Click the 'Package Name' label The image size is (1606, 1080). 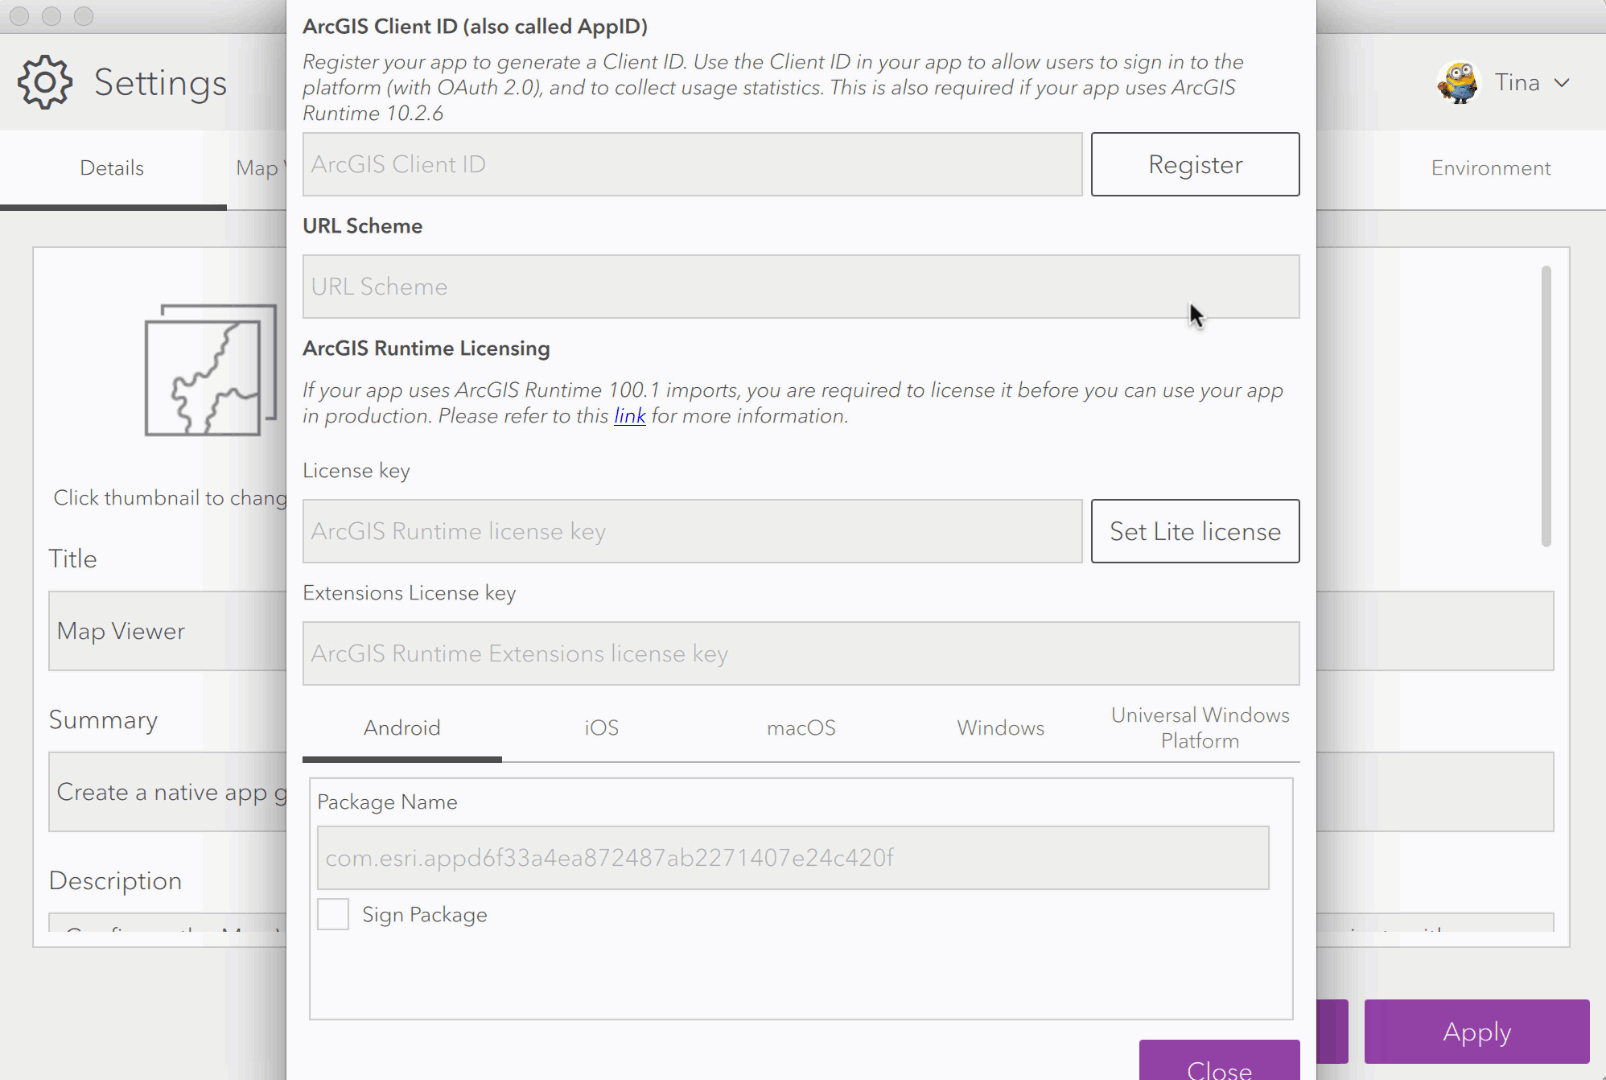pos(387,802)
